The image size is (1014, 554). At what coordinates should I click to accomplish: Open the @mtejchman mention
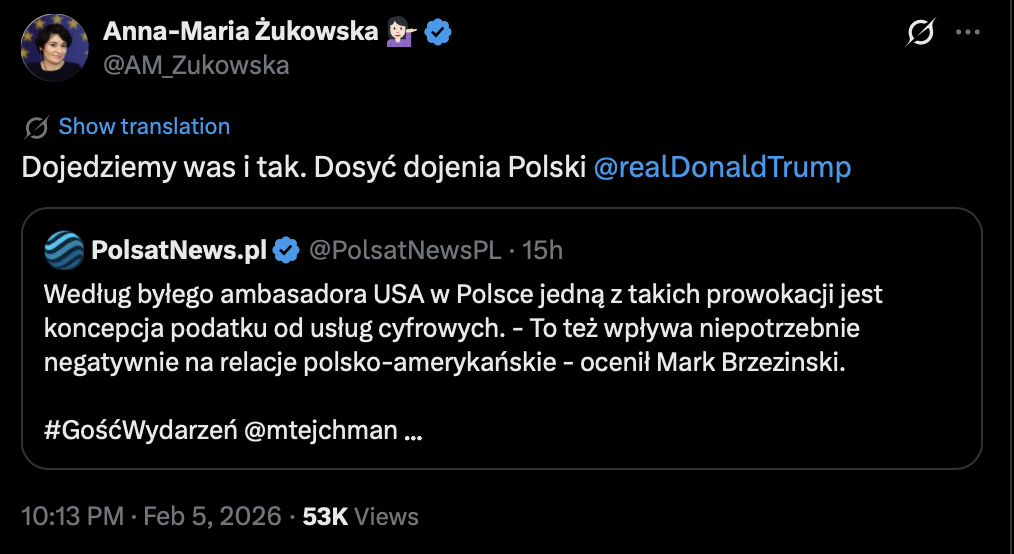pyautogui.click(x=321, y=431)
